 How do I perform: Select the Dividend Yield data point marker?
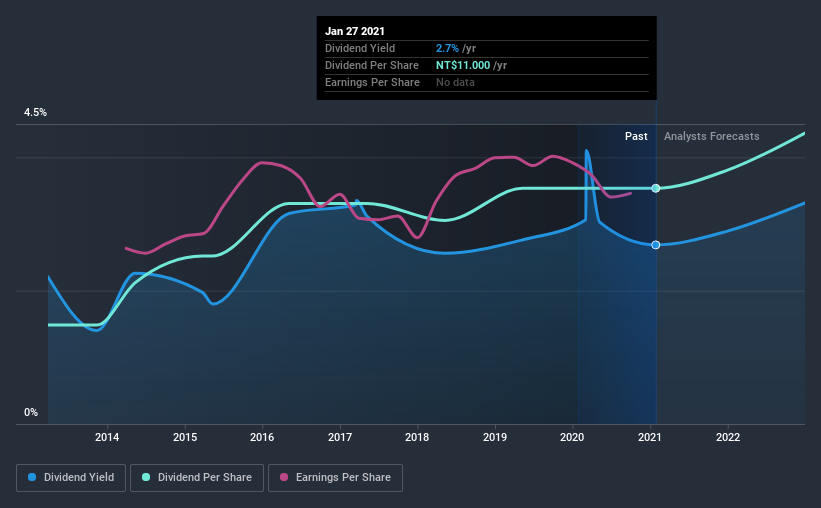click(x=656, y=245)
